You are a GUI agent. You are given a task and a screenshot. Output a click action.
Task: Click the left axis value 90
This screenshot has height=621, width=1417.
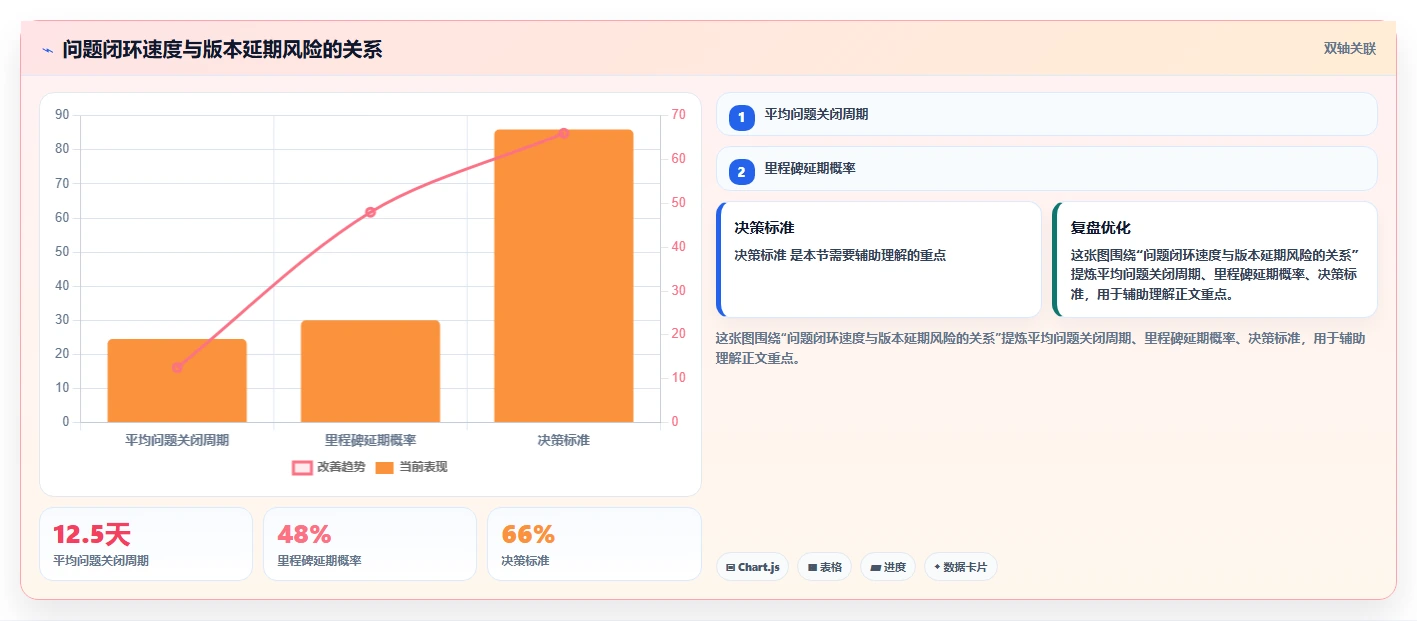click(62, 115)
